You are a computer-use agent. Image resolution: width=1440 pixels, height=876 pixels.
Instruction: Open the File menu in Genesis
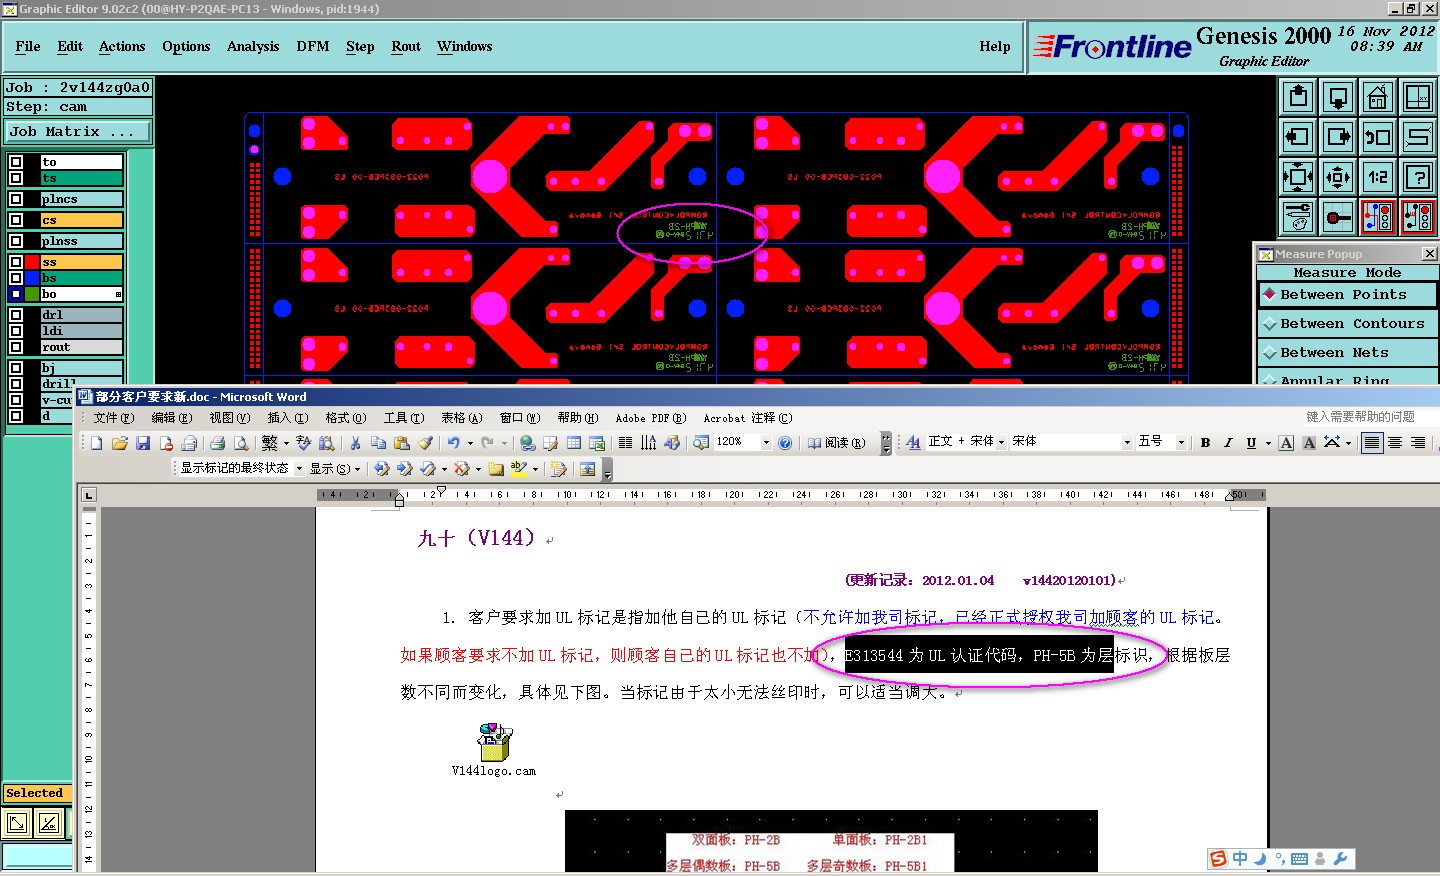click(x=28, y=46)
